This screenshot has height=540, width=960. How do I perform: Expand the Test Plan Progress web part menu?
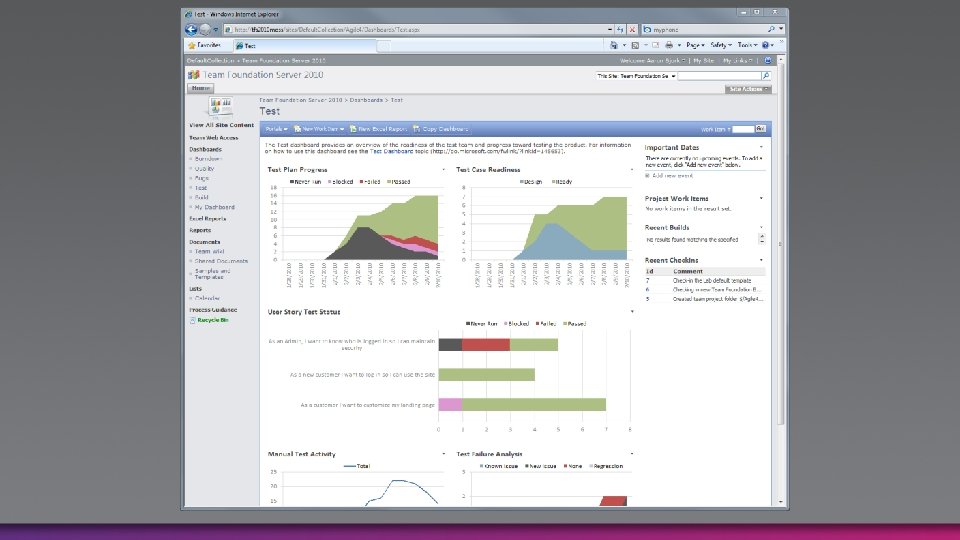click(x=443, y=170)
